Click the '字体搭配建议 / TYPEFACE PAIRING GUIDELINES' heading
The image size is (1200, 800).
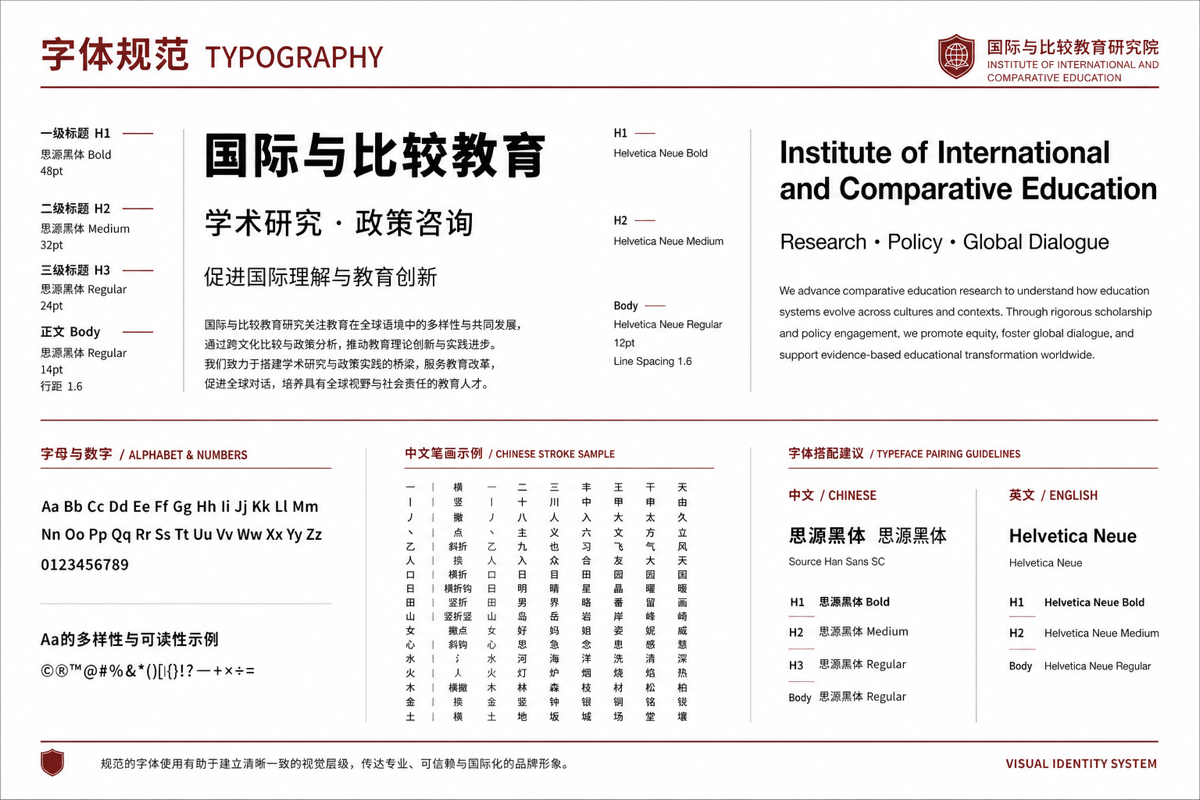(x=905, y=454)
